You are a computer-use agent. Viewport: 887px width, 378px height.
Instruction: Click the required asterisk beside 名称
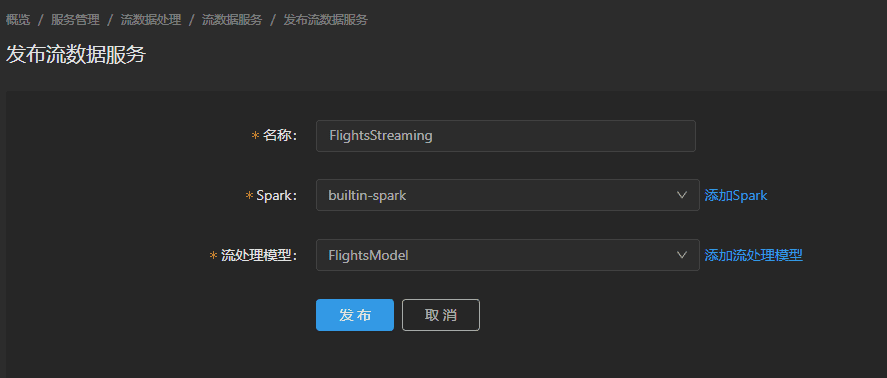click(x=255, y=136)
